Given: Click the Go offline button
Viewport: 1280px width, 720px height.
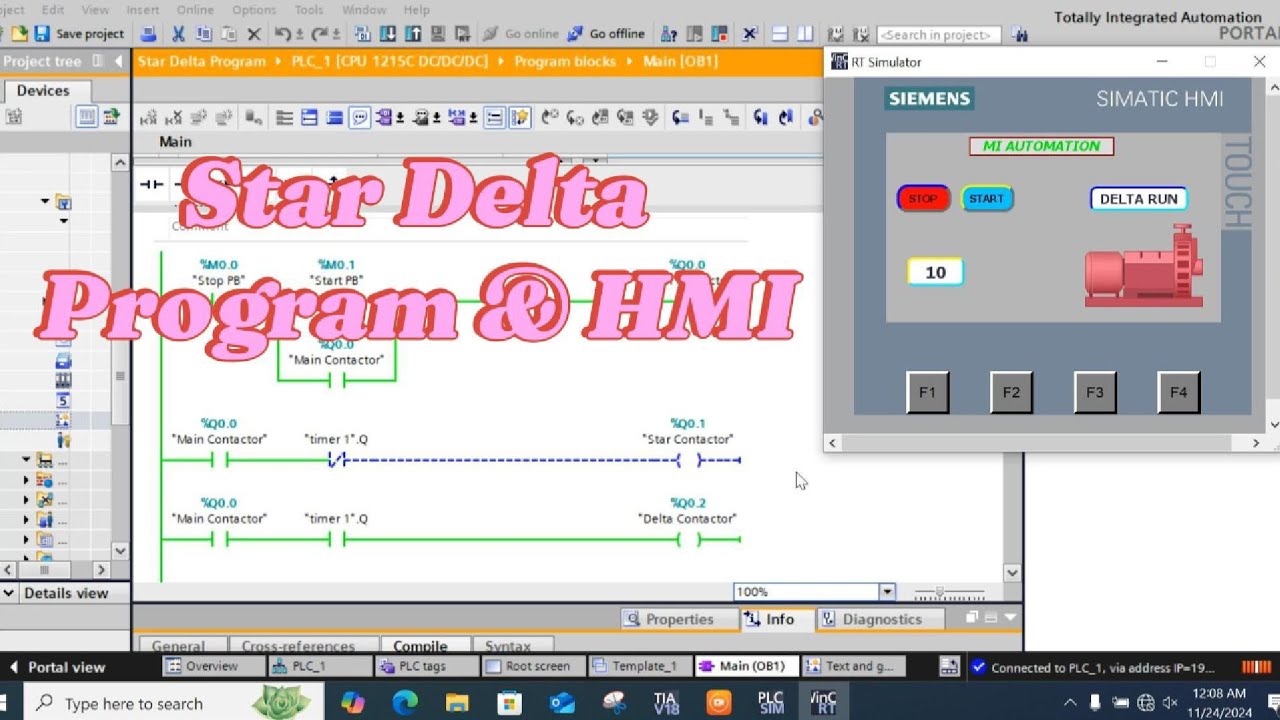Looking at the screenshot, I should tap(606, 34).
